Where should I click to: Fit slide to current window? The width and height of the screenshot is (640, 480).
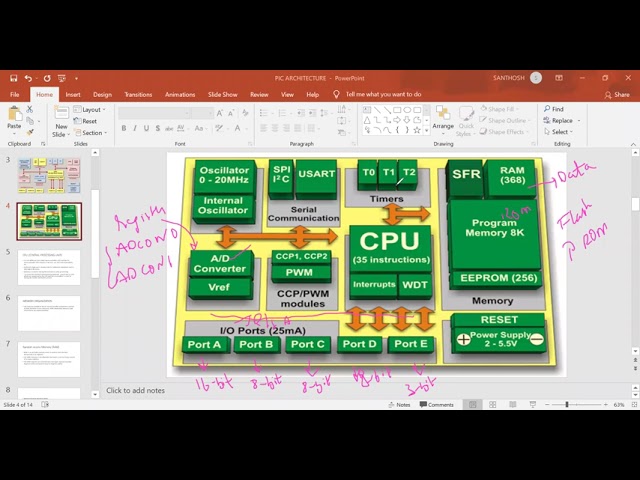(634, 404)
